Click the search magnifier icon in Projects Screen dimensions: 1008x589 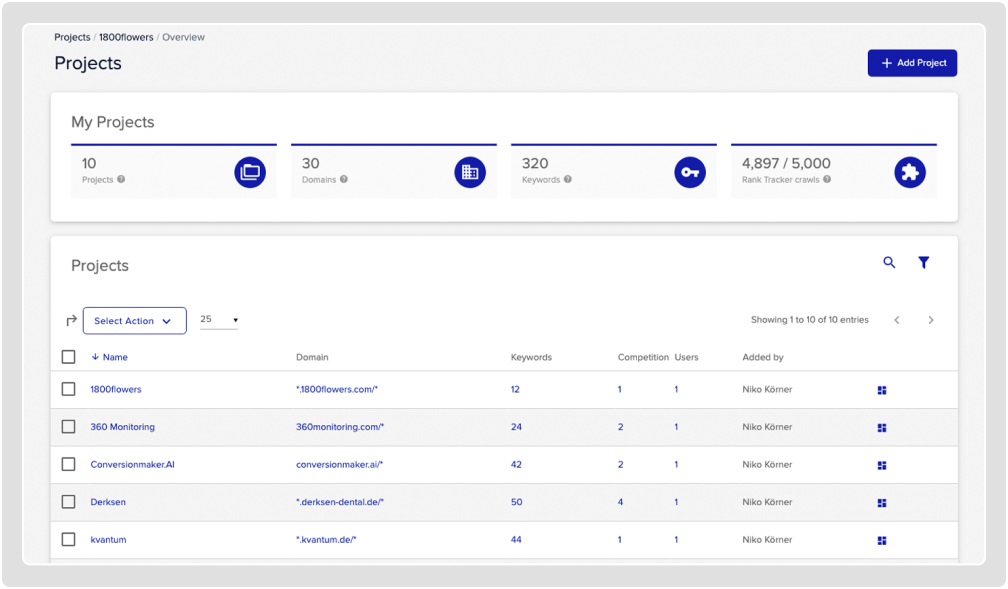[889, 263]
